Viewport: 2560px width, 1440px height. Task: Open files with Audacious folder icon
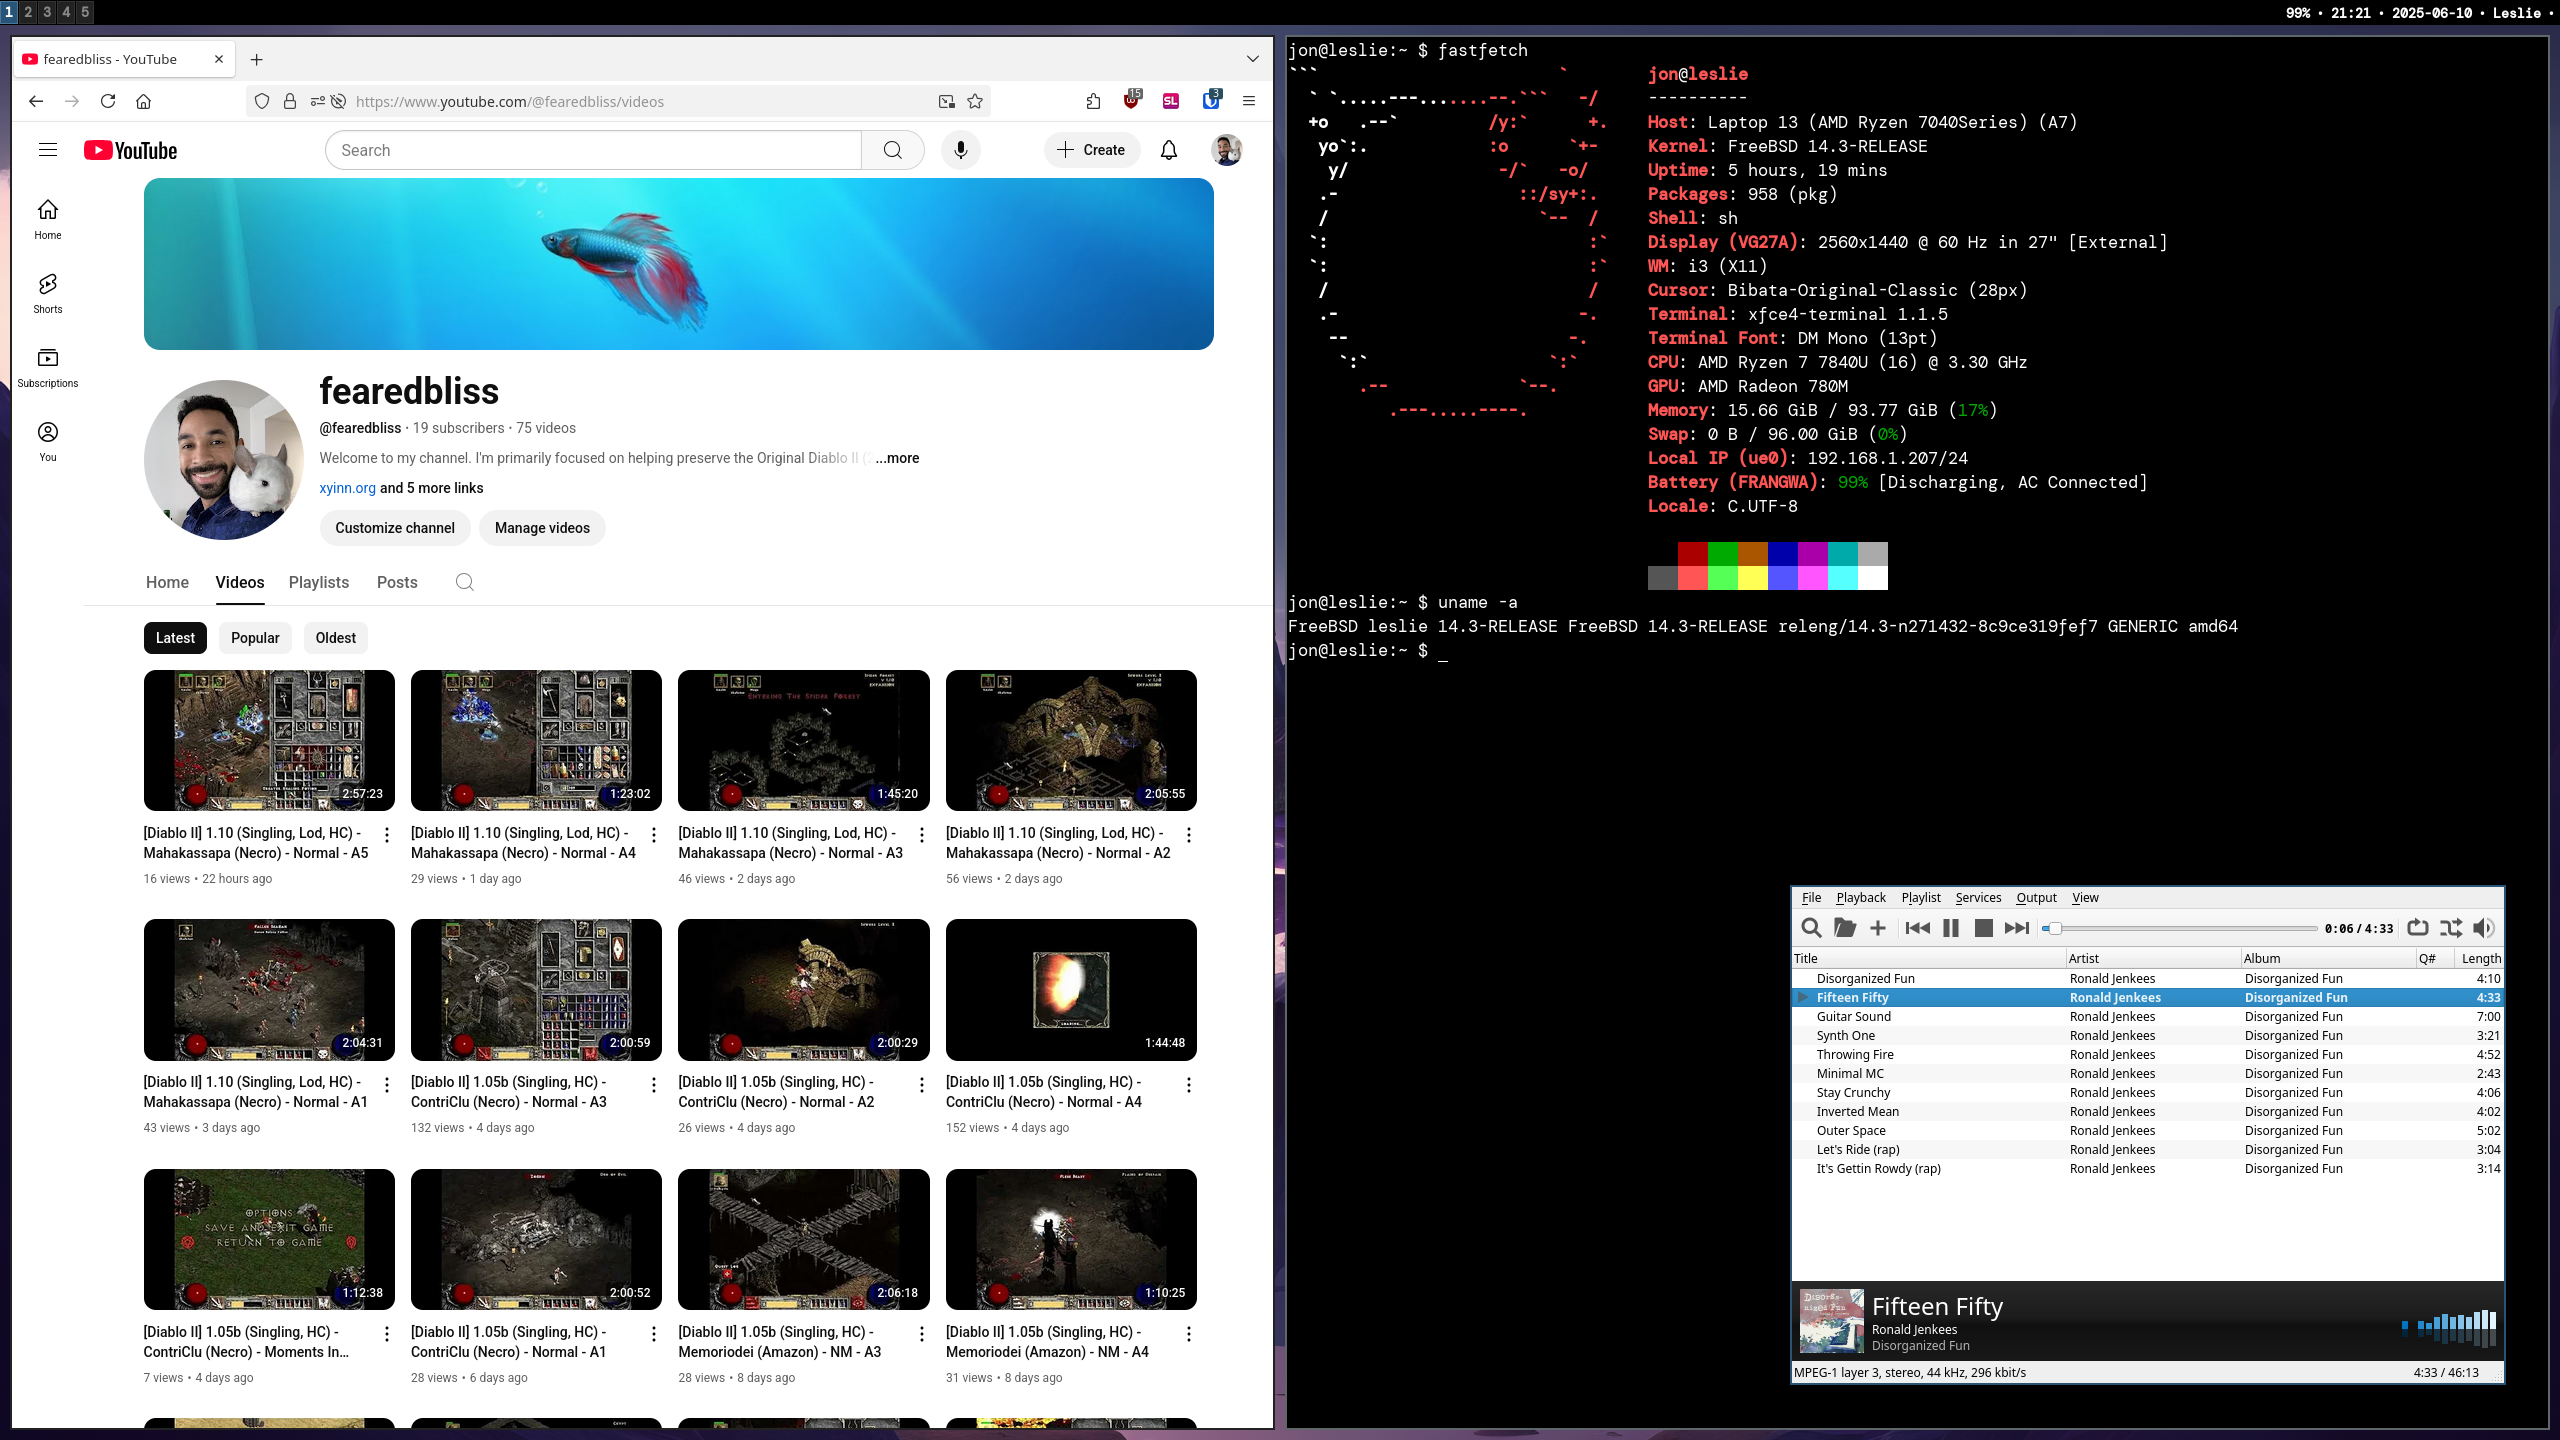(x=1845, y=928)
